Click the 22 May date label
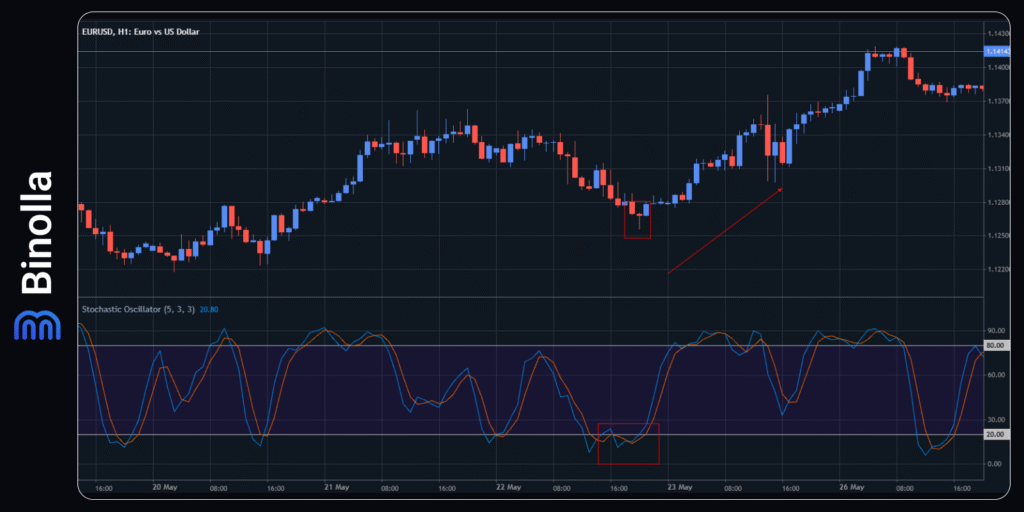The image size is (1024, 512). 508,489
